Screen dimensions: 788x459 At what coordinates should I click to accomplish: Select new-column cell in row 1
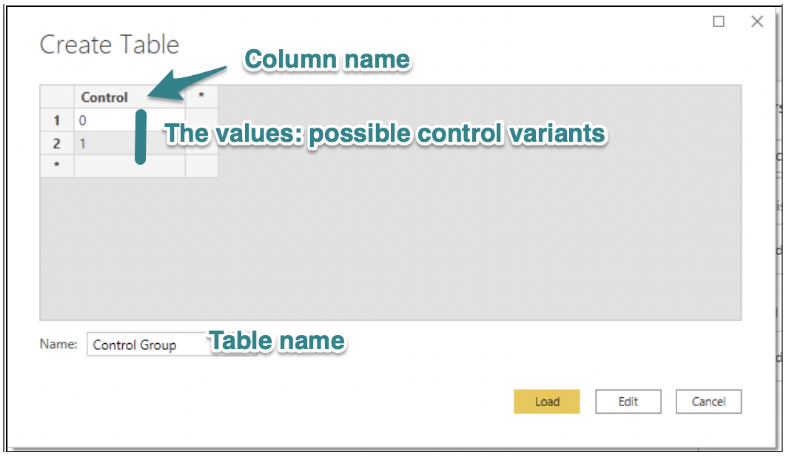click(202, 120)
